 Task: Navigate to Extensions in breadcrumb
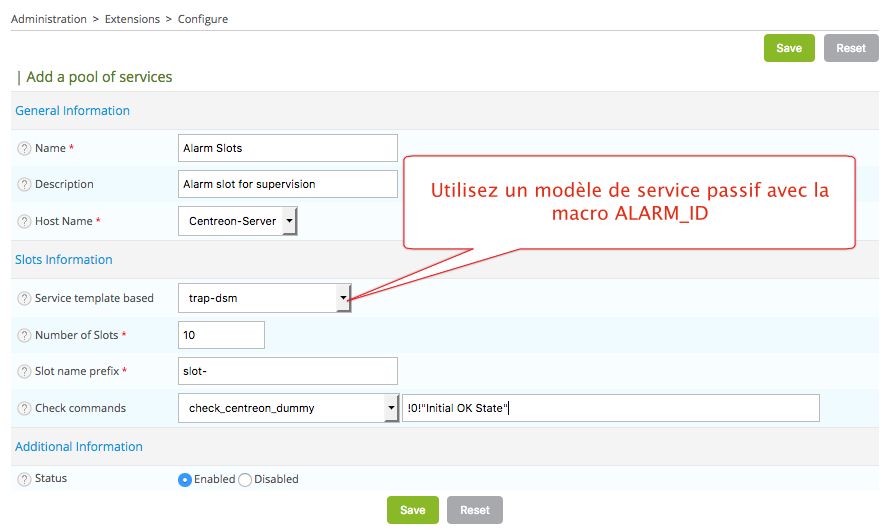[132, 19]
